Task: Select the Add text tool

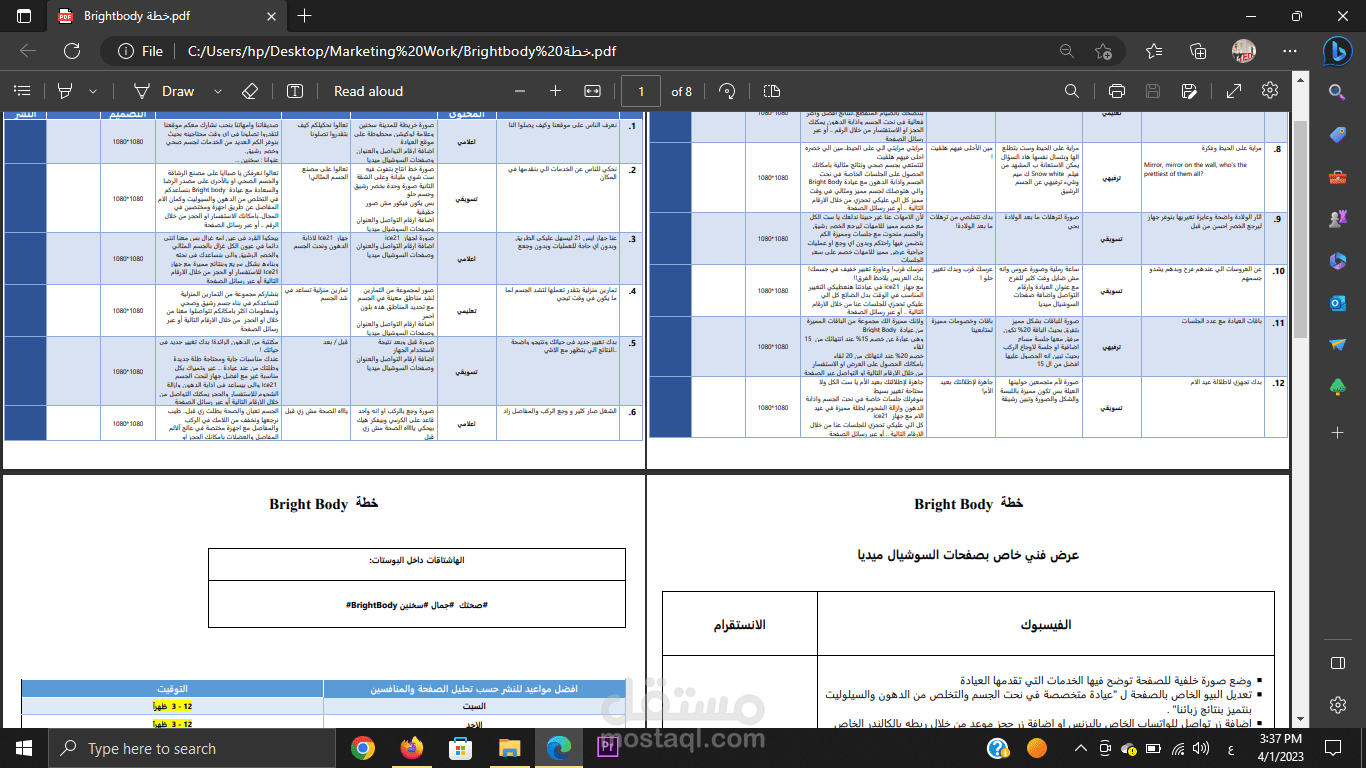Action: pyautogui.click(x=296, y=91)
